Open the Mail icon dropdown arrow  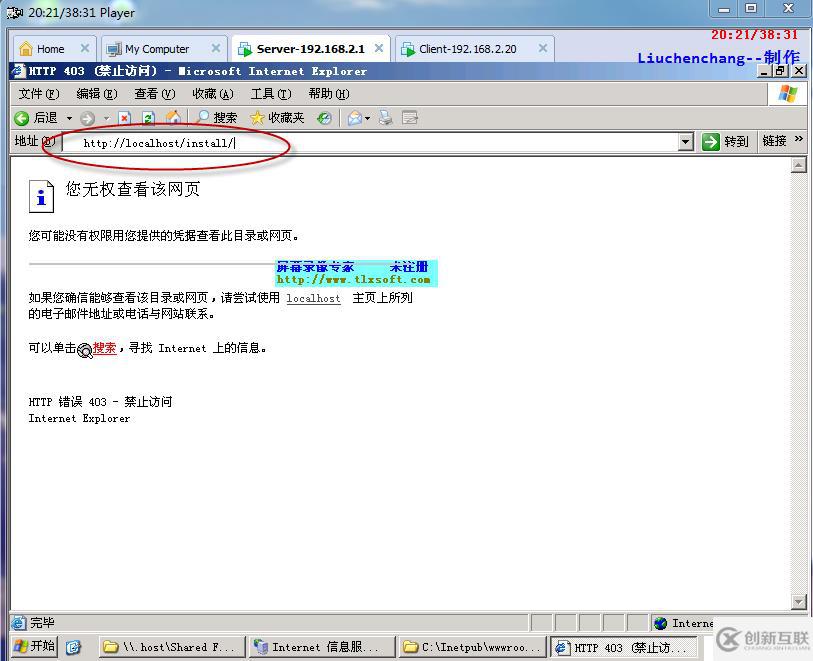click(x=367, y=119)
